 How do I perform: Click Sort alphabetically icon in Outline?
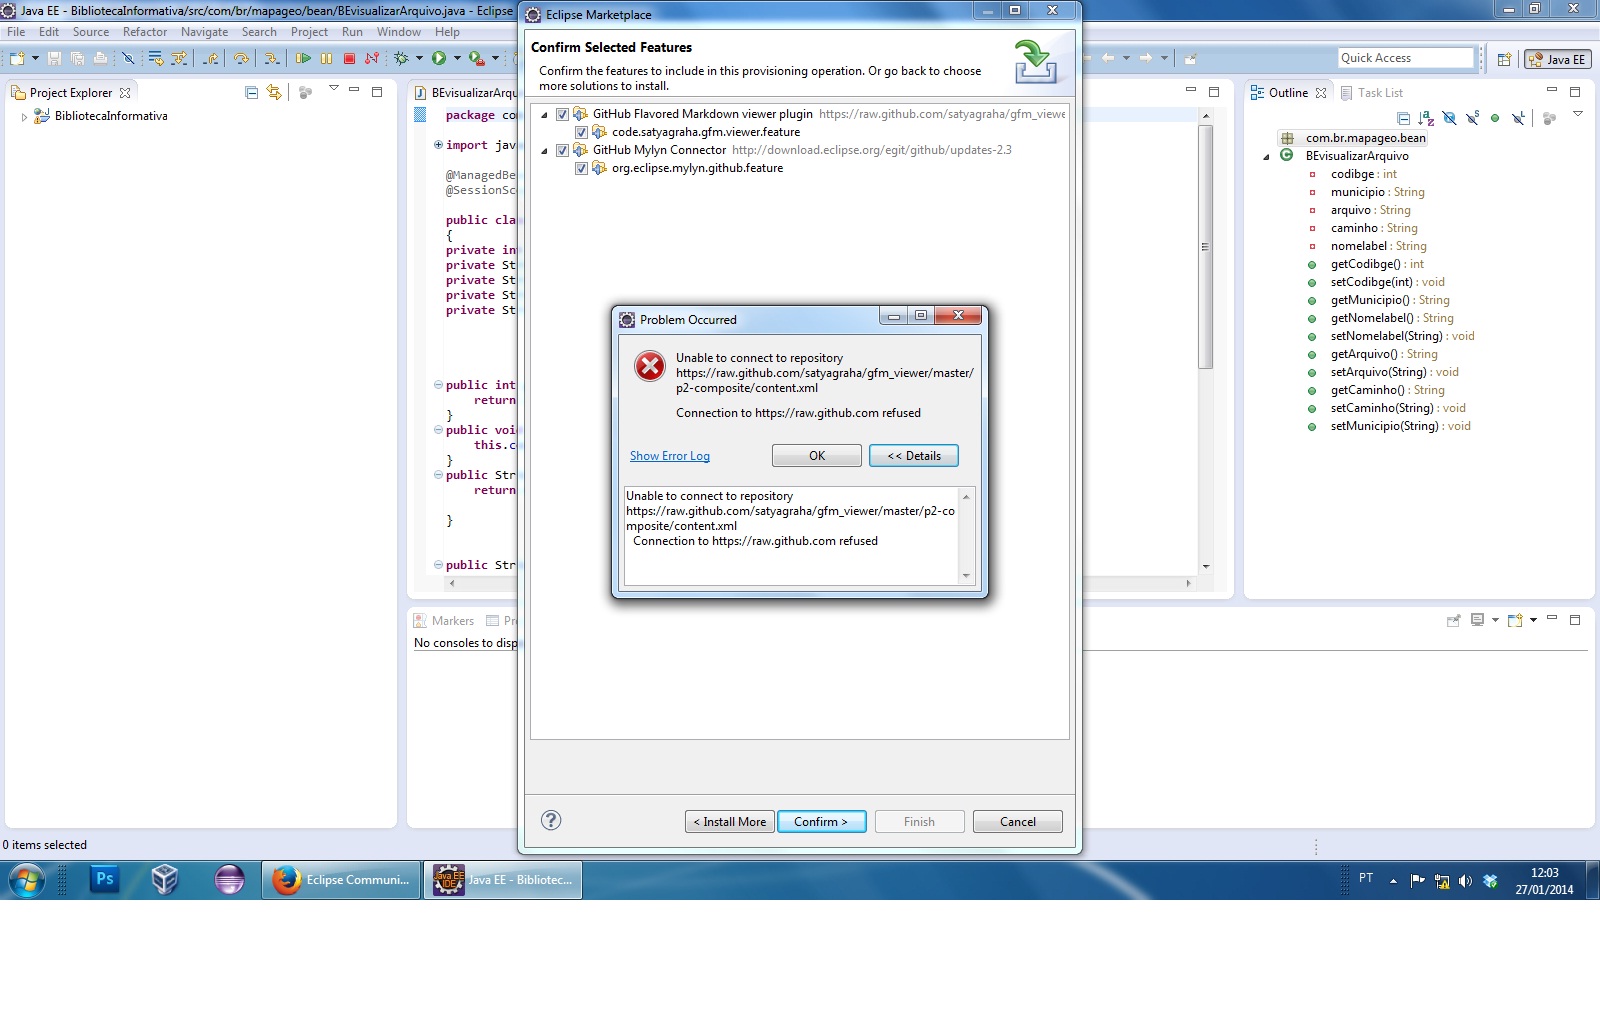[x=1426, y=118]
